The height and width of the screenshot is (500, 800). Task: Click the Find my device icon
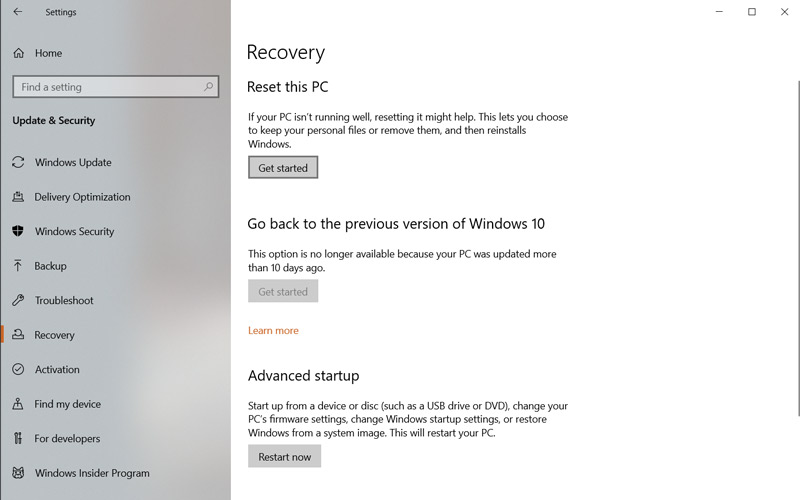pos(17,404)
